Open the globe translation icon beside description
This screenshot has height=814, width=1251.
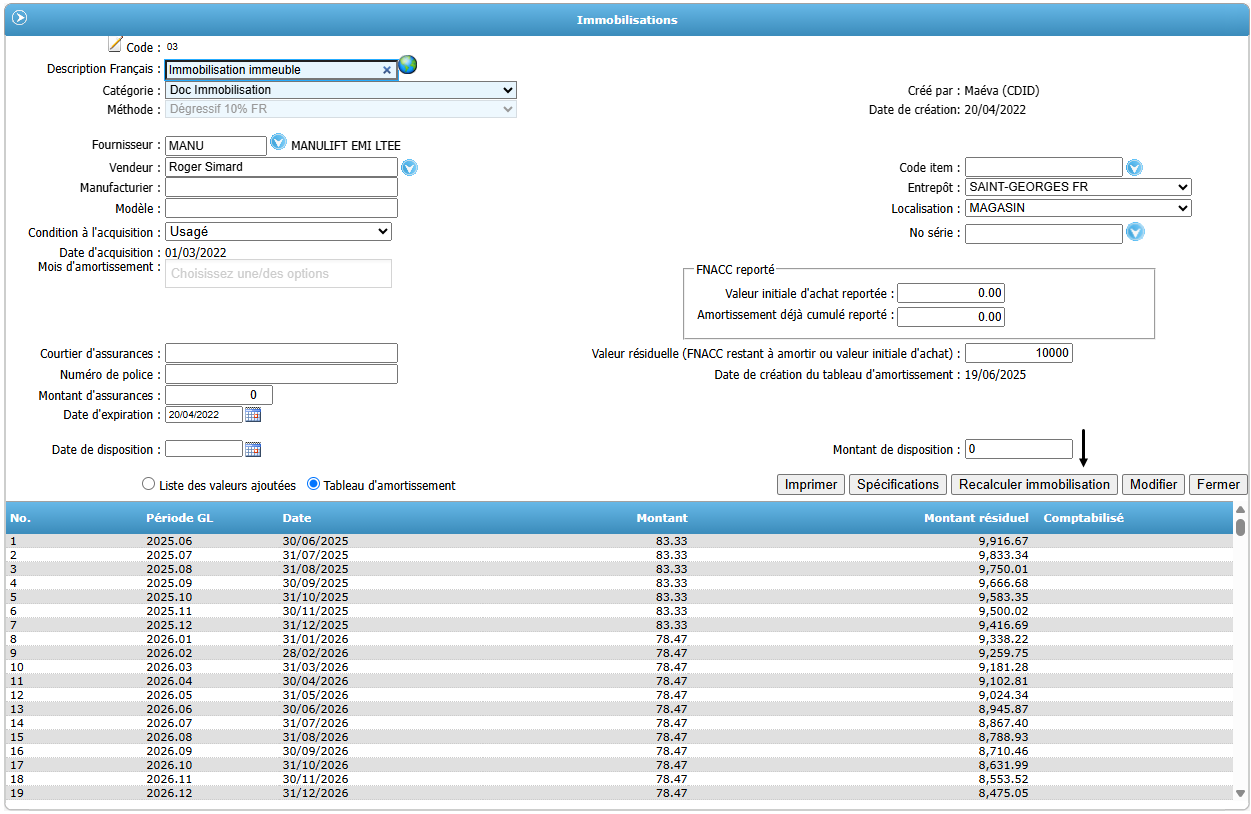click(408, 65)
